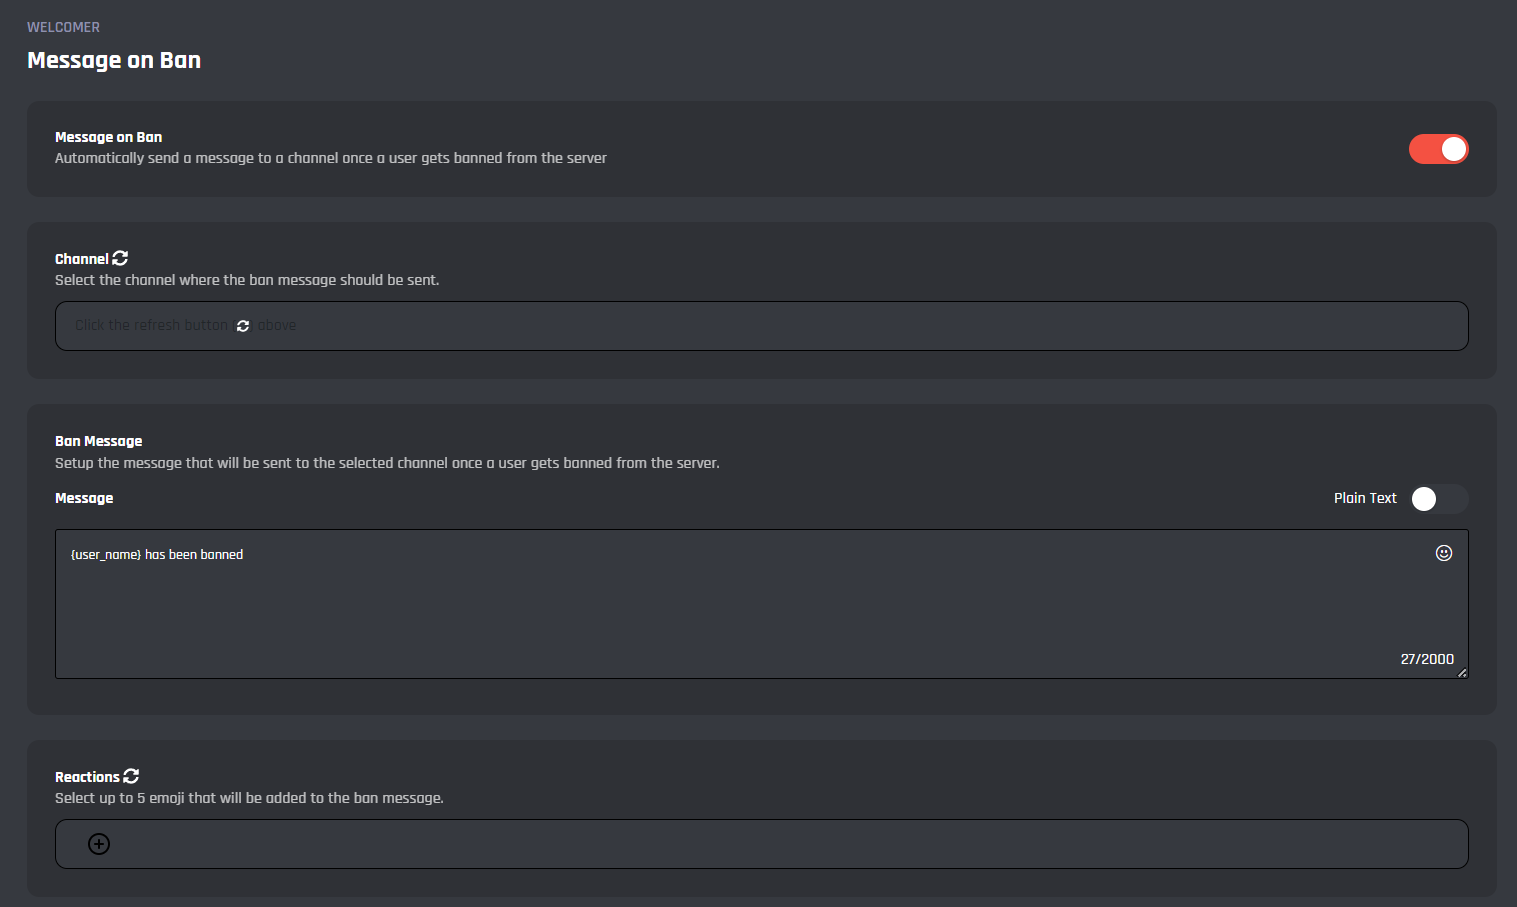The width and height of the screenshot is (1517, 907).
Task: Click the 27/2000 character counter
Action: pyautogui.click(x=1426, y=659)
